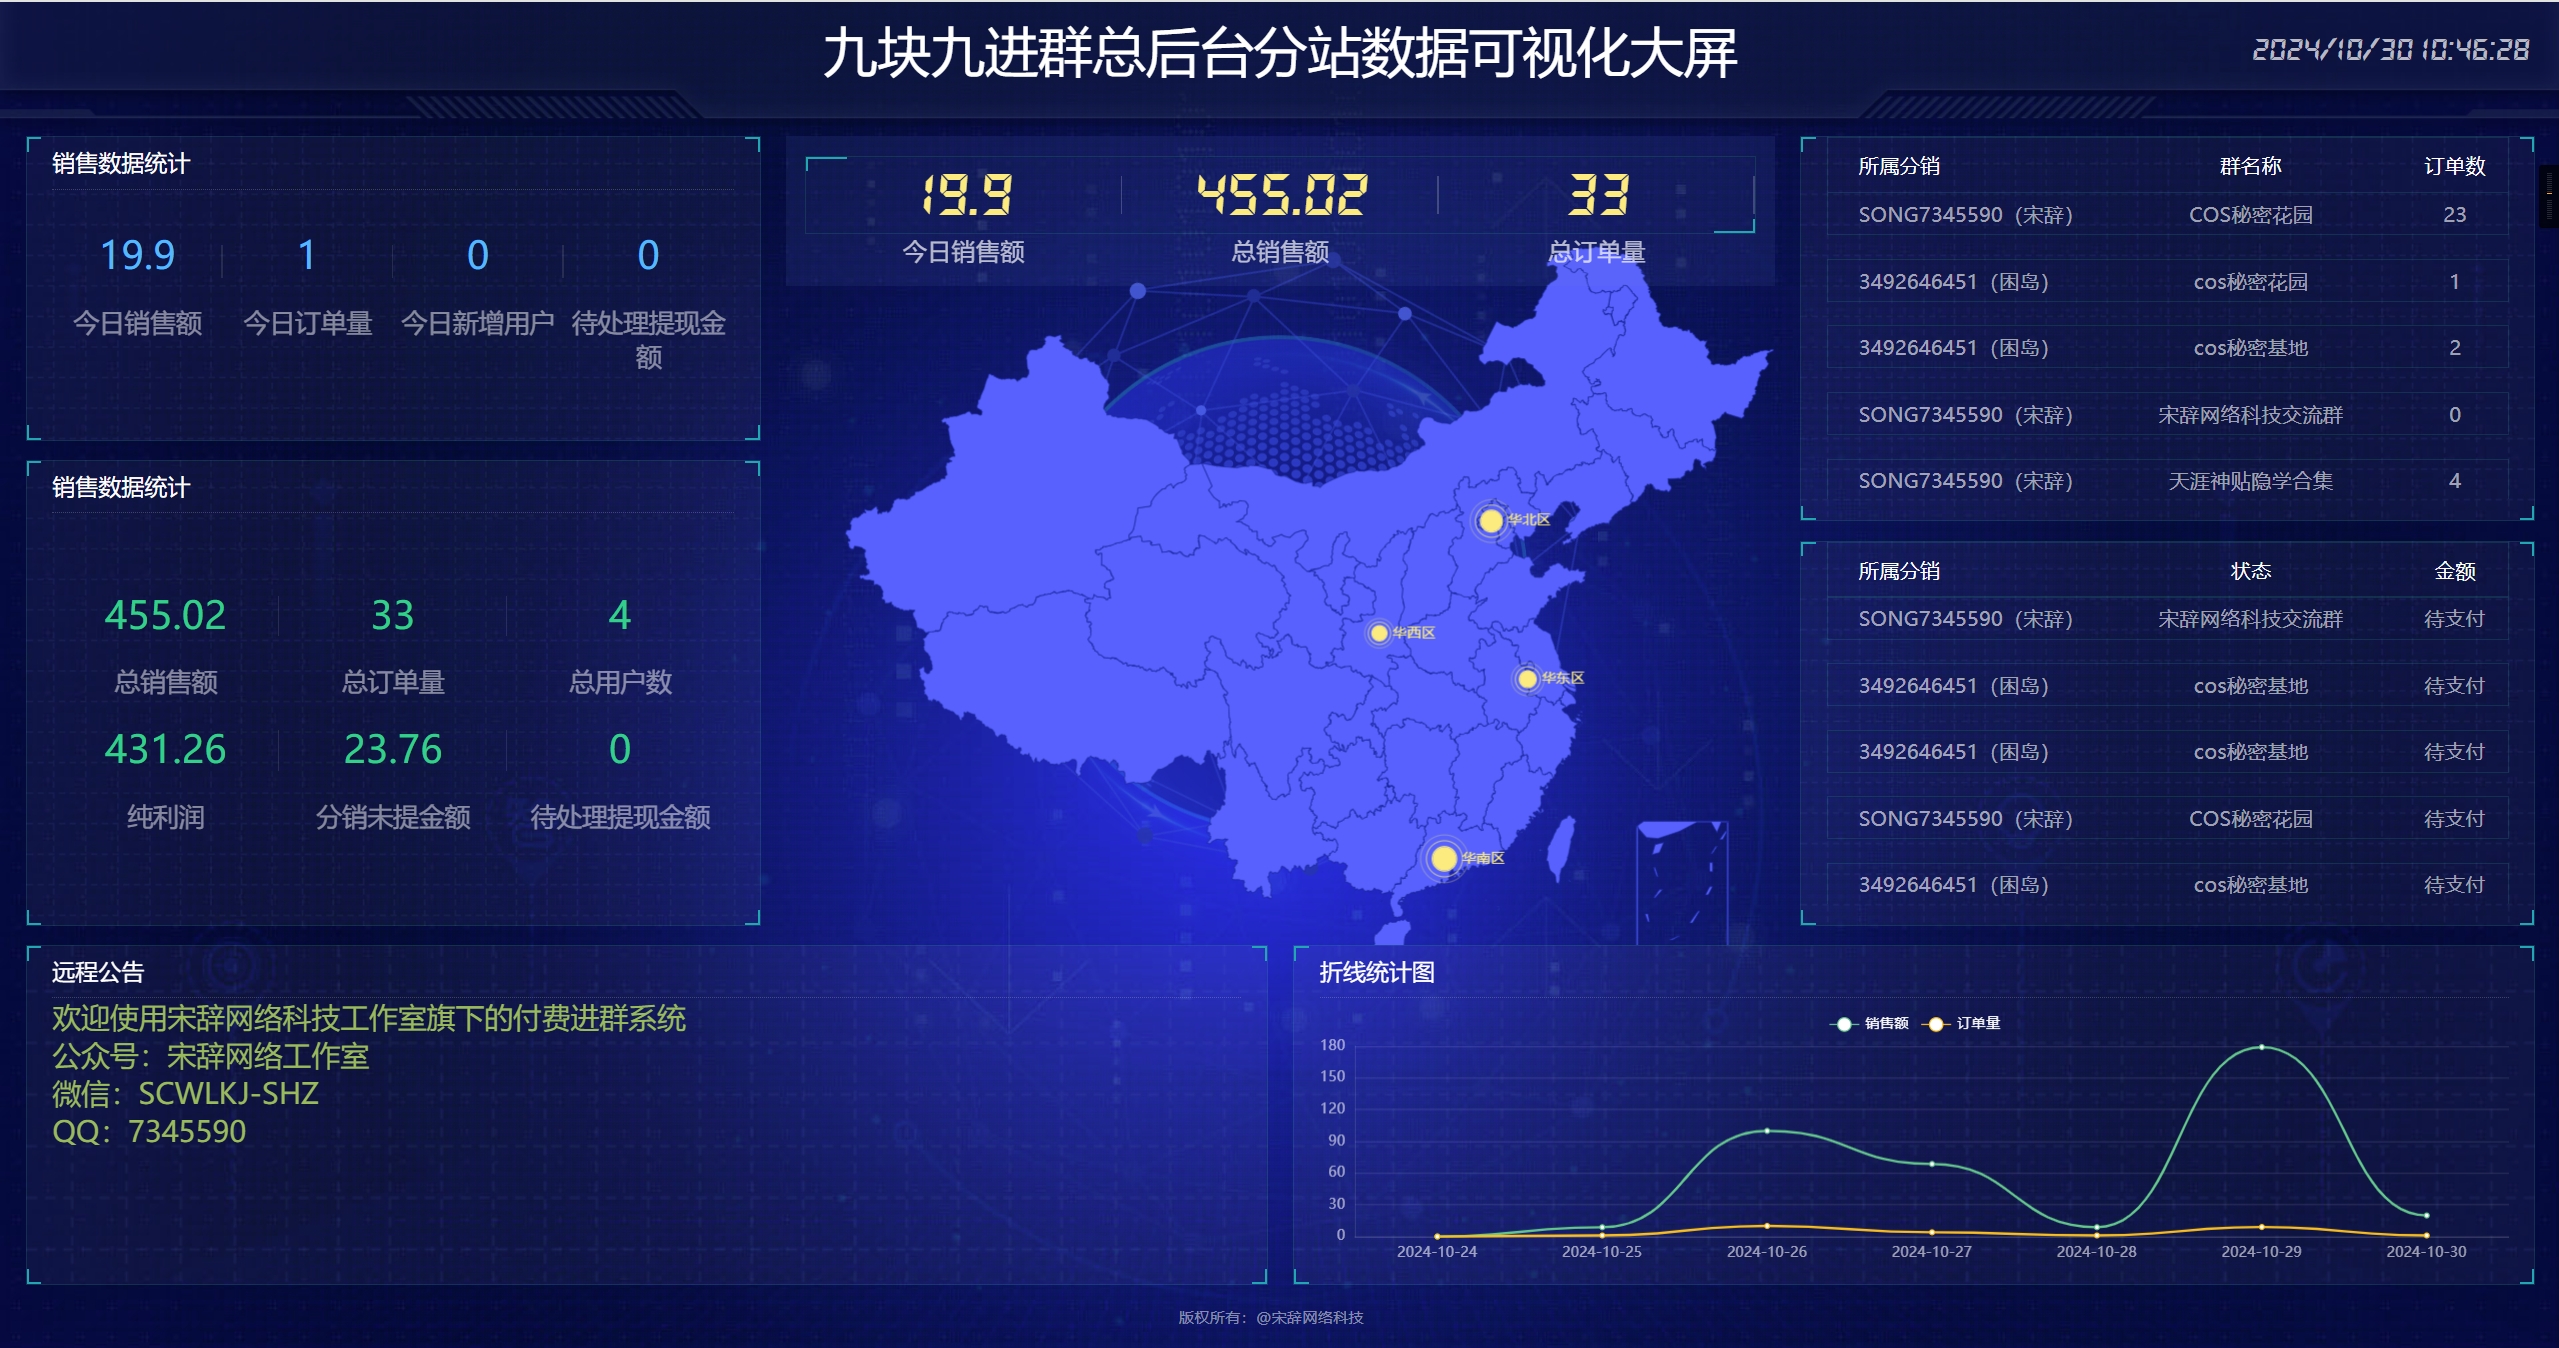Viewport: 2559px width, 1348px height.
Task: Click the 群名称 column header
Action: (x=2250, y=166)
